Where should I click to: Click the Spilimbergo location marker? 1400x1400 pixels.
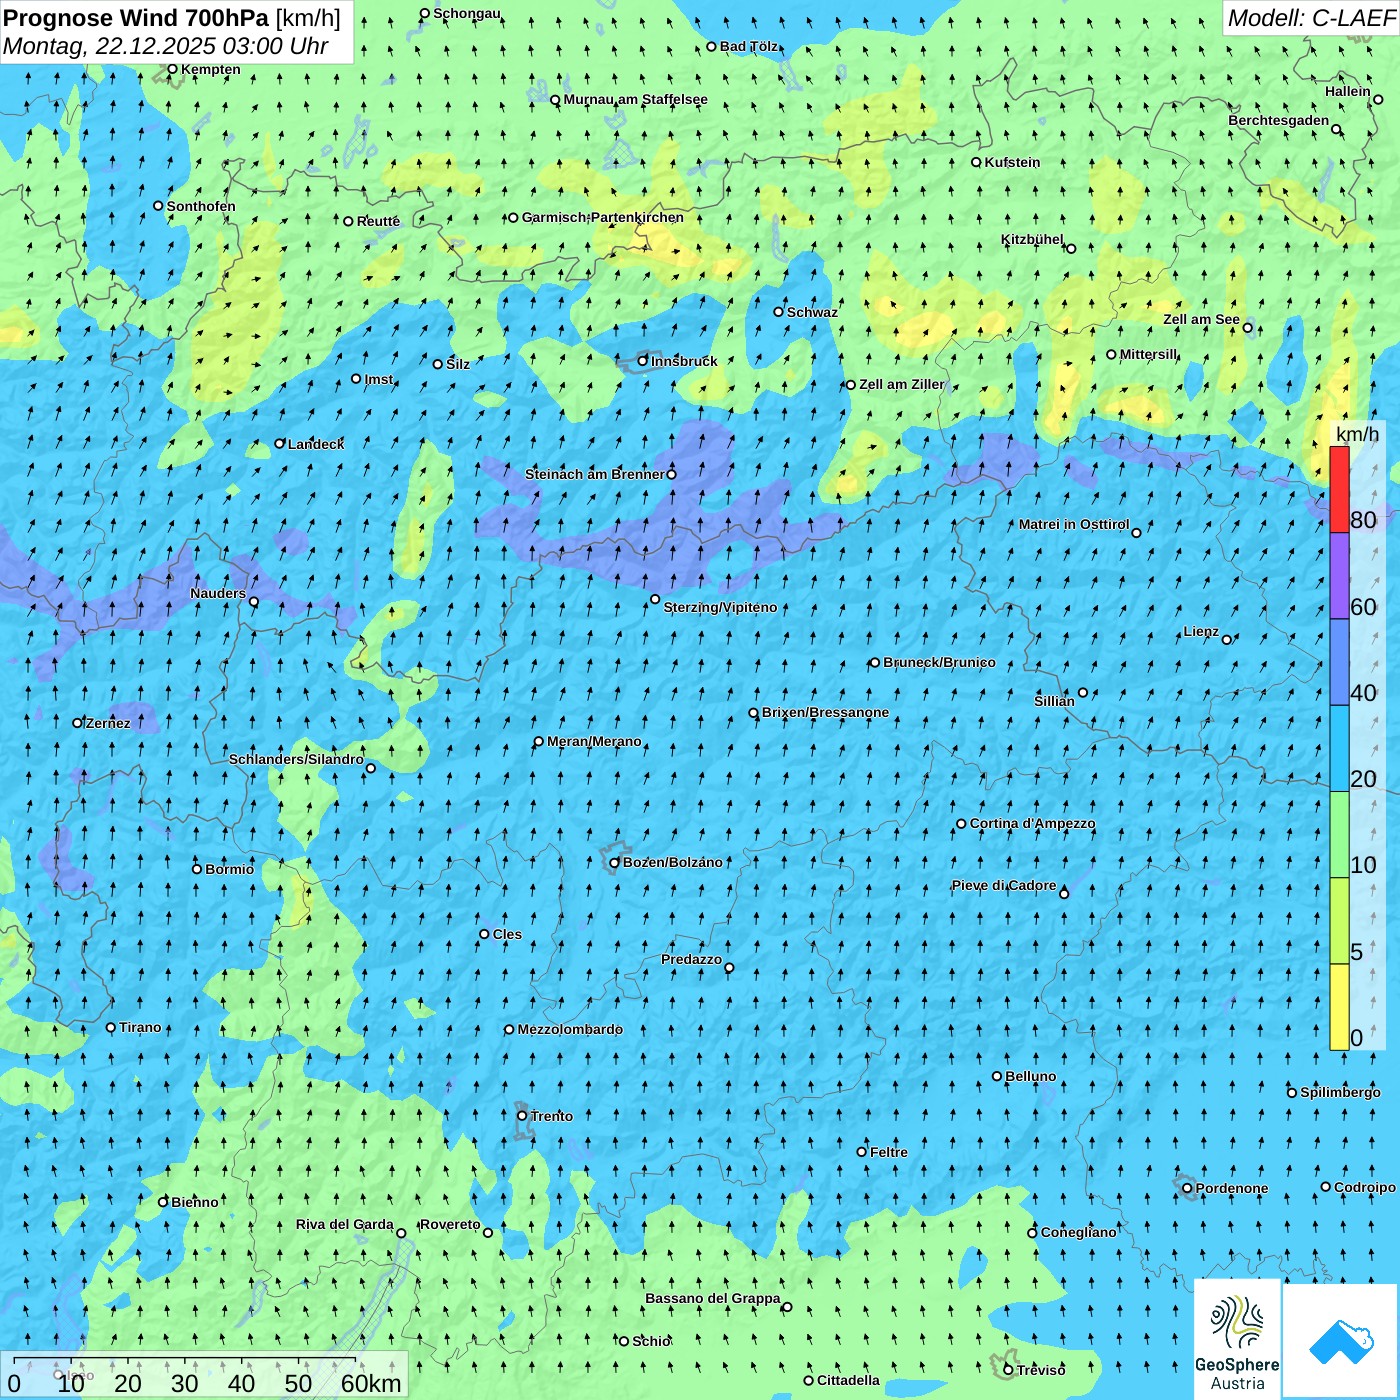tap(1292, 1093)
